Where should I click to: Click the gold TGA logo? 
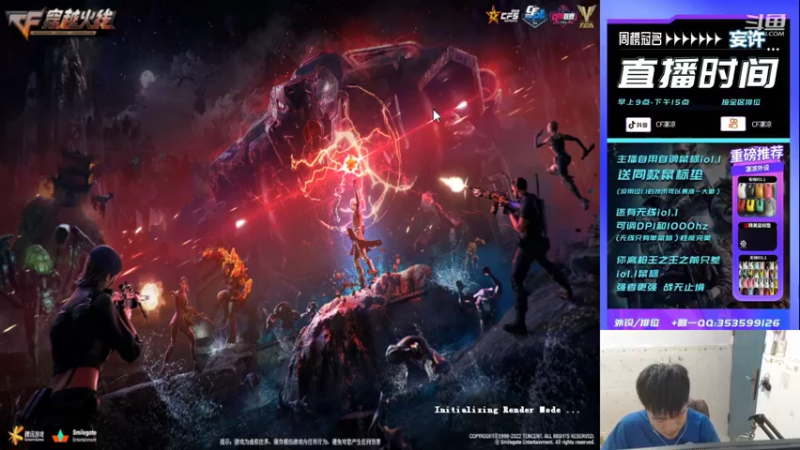pyautogui.click(x=586, y=16)
